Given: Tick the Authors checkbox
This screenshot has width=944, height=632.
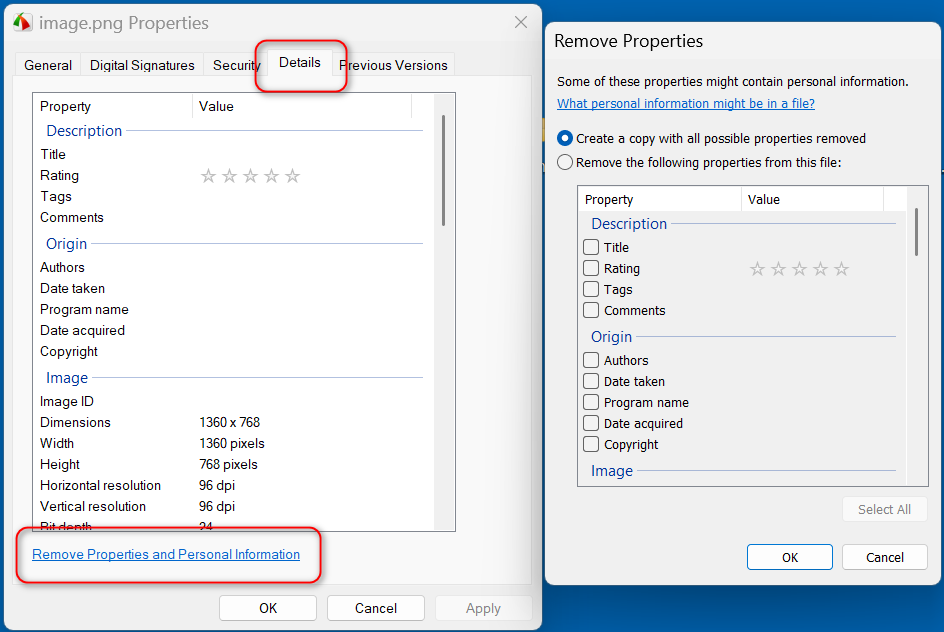Looking at the screenshot, I should pos(591,360).
